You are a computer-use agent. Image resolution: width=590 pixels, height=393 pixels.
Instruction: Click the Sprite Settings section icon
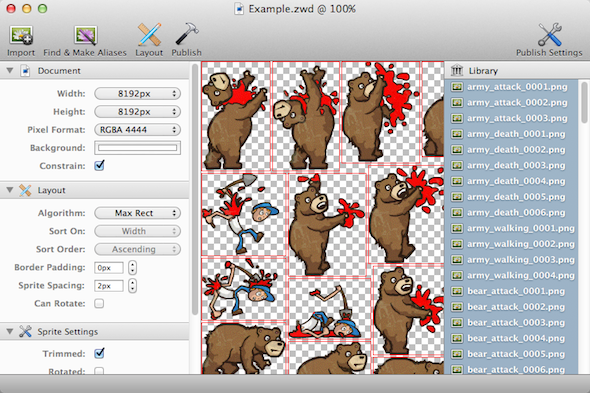click(25, 331)
